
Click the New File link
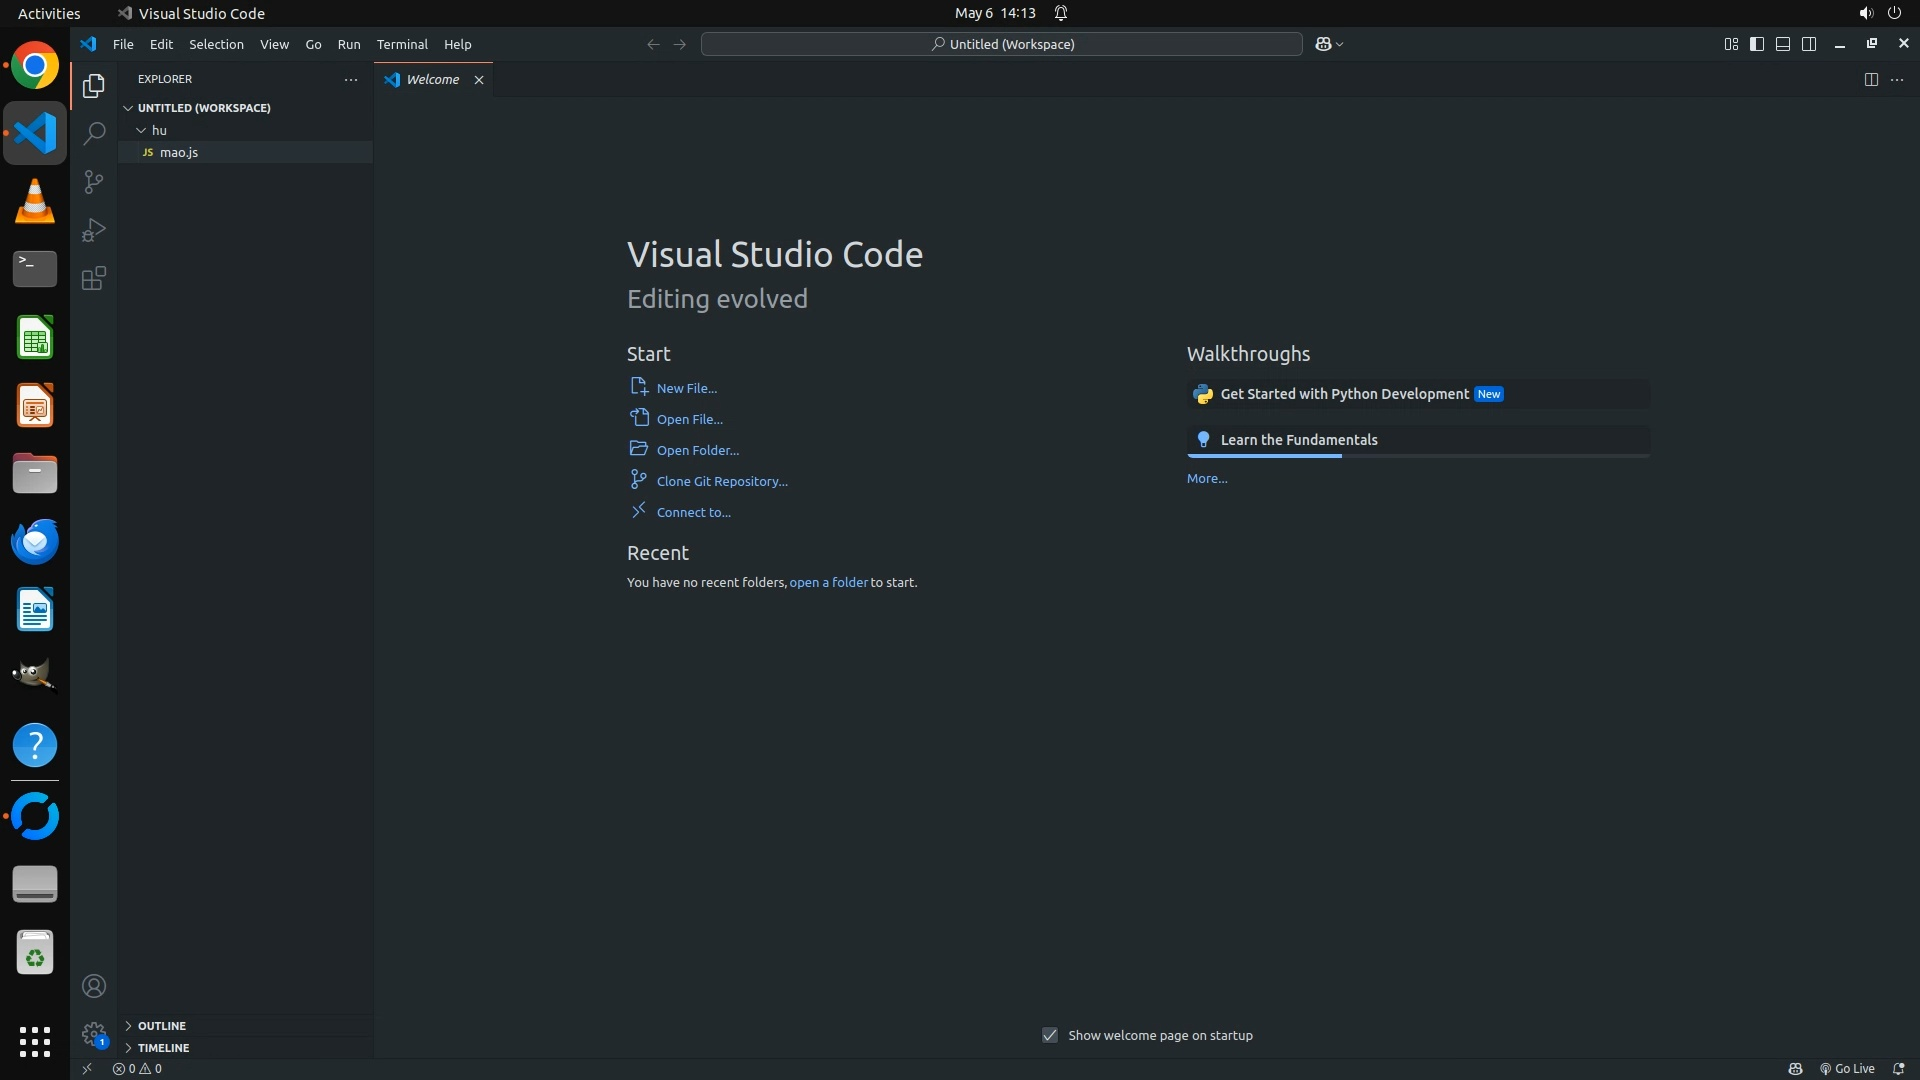point(686,388)
